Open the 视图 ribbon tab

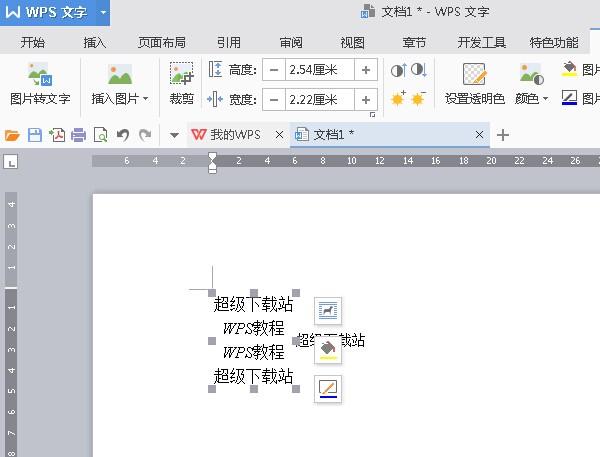coord(352,42)
